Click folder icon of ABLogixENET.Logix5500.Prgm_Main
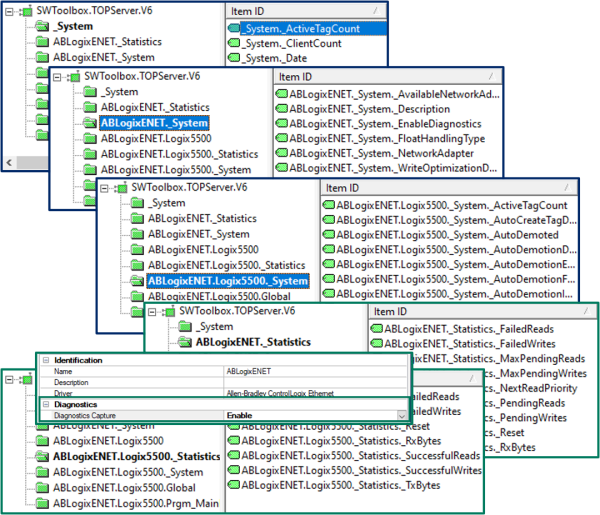Viewport: 600px width, 515px height. point(42,503)
